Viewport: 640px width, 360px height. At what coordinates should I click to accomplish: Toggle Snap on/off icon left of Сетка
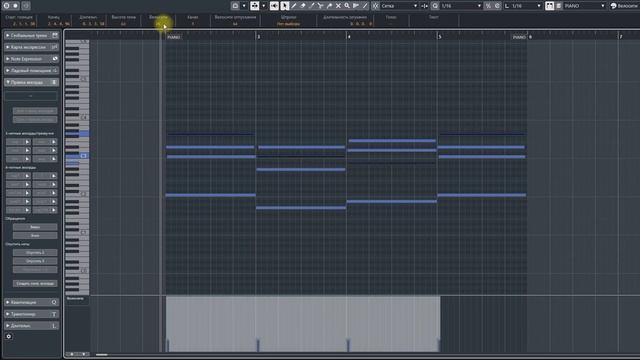click(x=376, y=6)
